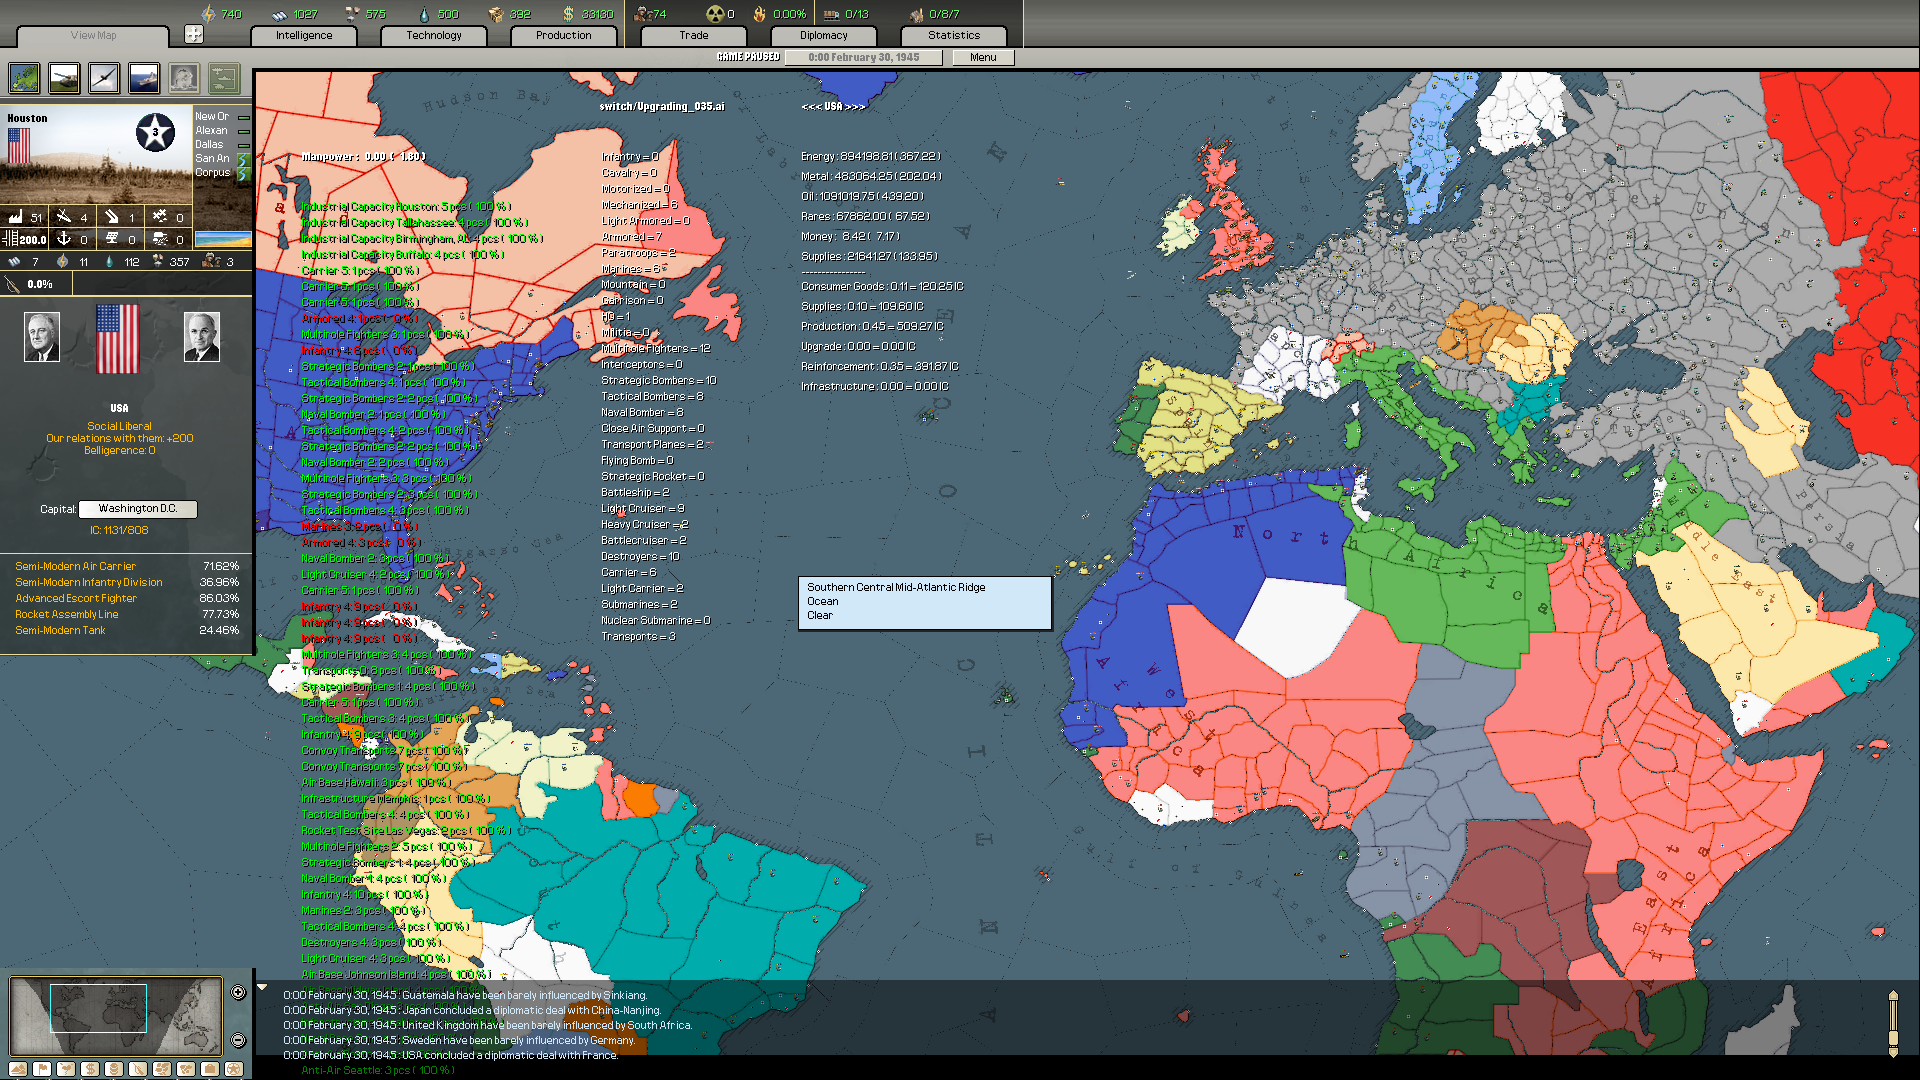Screen dimensions: 1920x1080
Task: Open the political flag minimap mode
Action: click(42, 1068)
